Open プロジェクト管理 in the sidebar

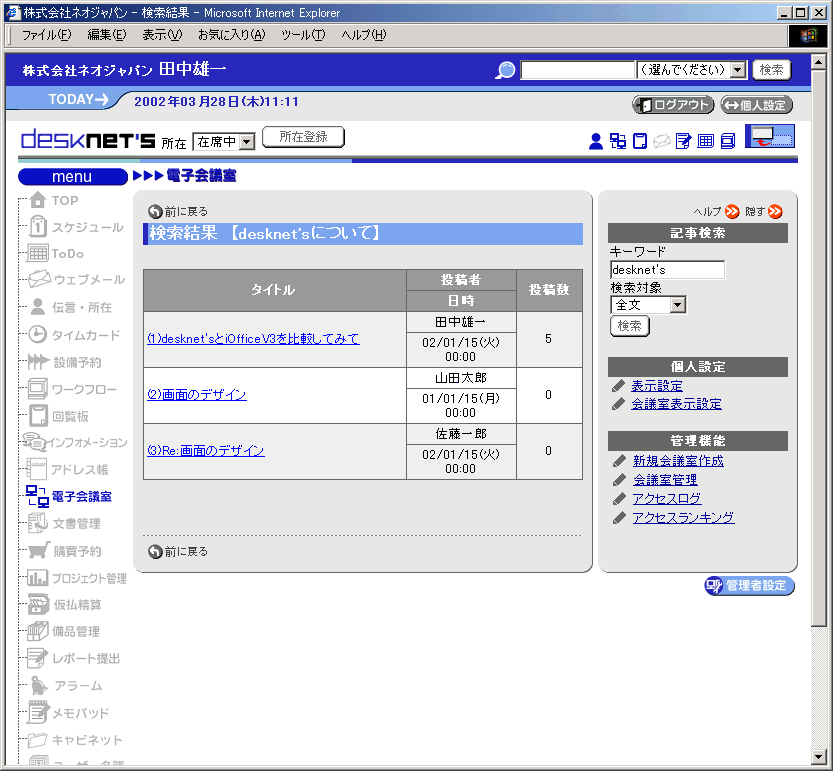coord(77,578)
